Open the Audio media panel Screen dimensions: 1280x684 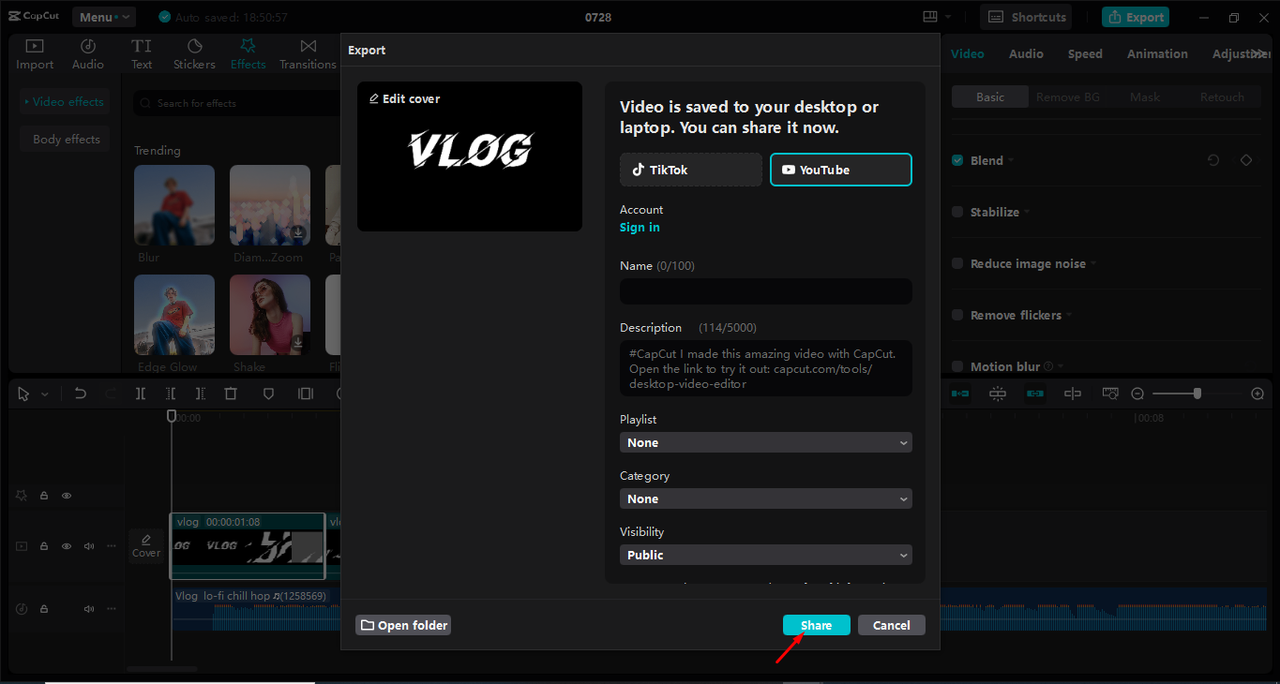[88, 54]
